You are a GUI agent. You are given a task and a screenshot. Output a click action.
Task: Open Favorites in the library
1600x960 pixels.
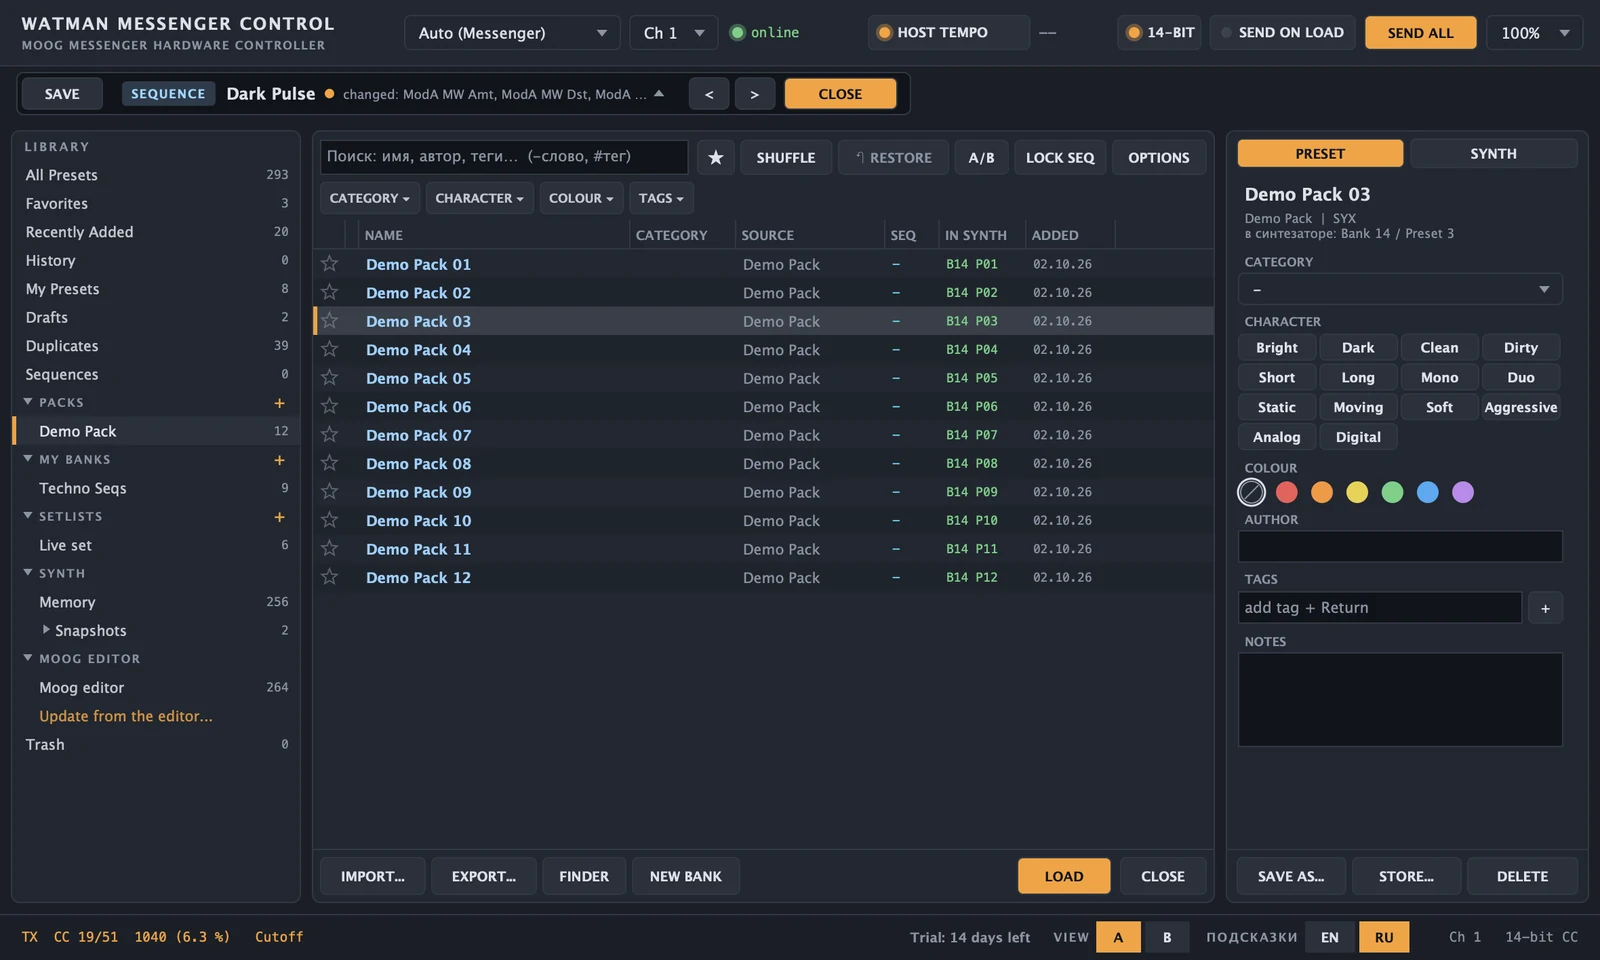(x=156, y=203)
